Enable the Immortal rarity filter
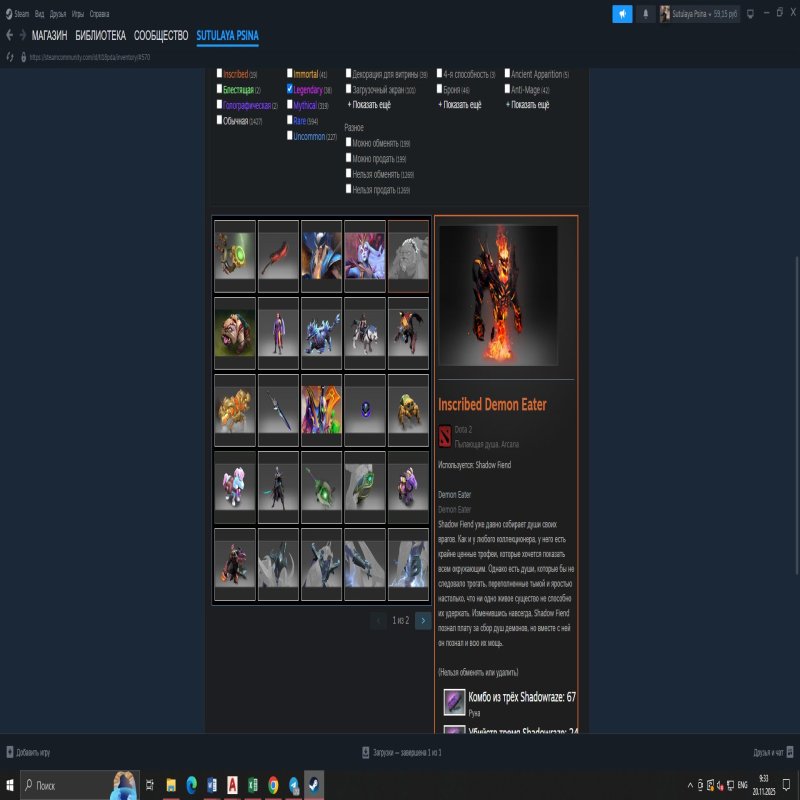 (x=289, y=72)
